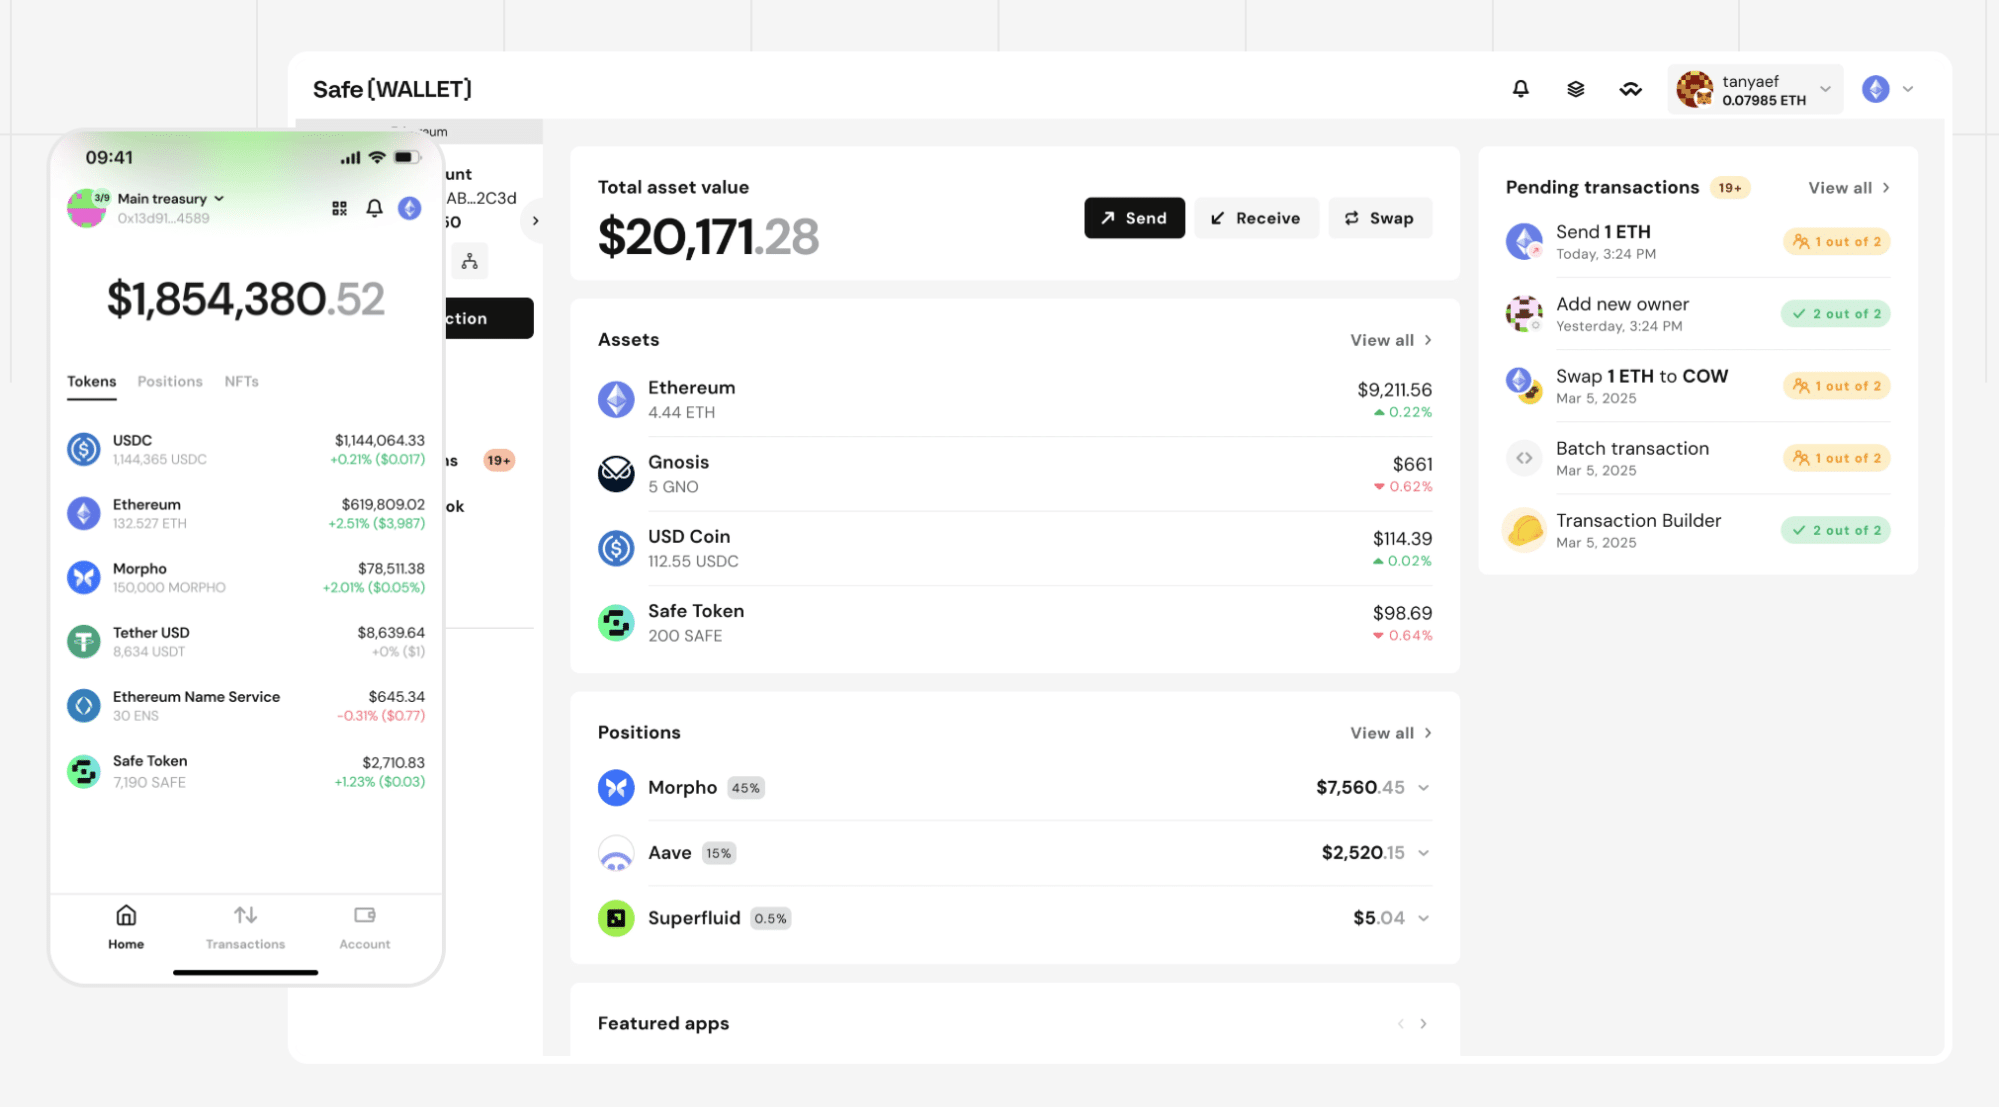Screen dimensions: 1999x1108
Task: Click the Send button
Action: 1134,218
